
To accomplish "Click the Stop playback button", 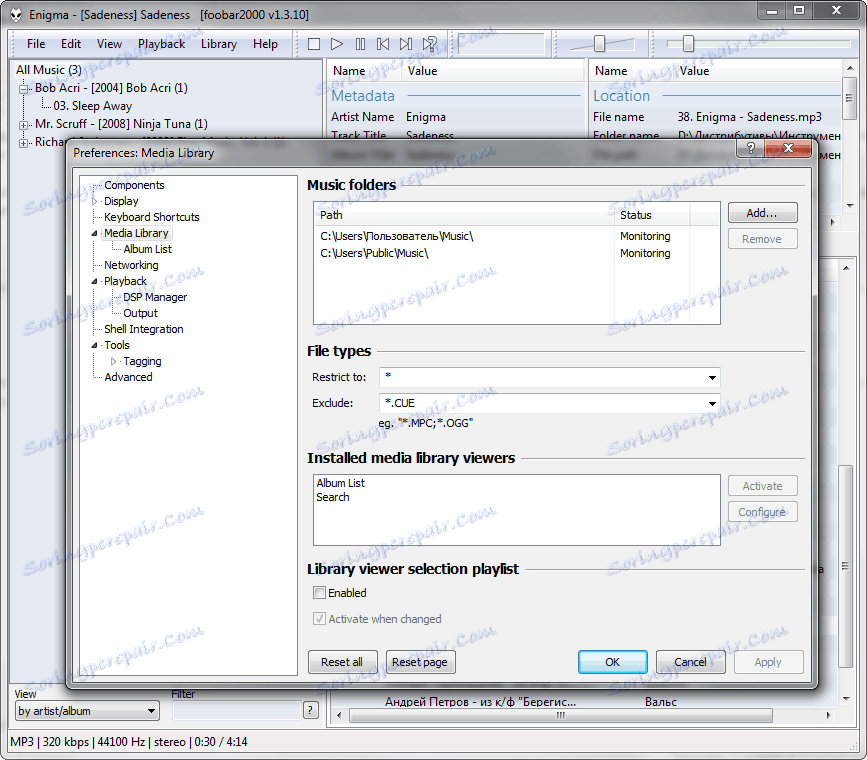I will point(314,44).
